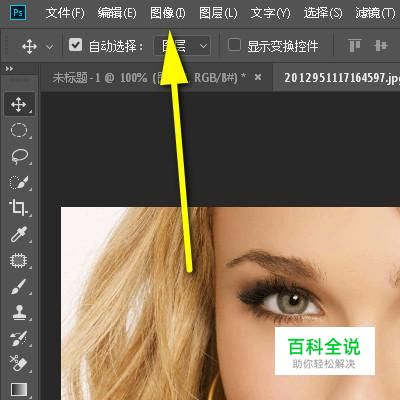This screenshot has width=400, height=400.
Task: Select the Gradient tool
Action: click(19, 389)
